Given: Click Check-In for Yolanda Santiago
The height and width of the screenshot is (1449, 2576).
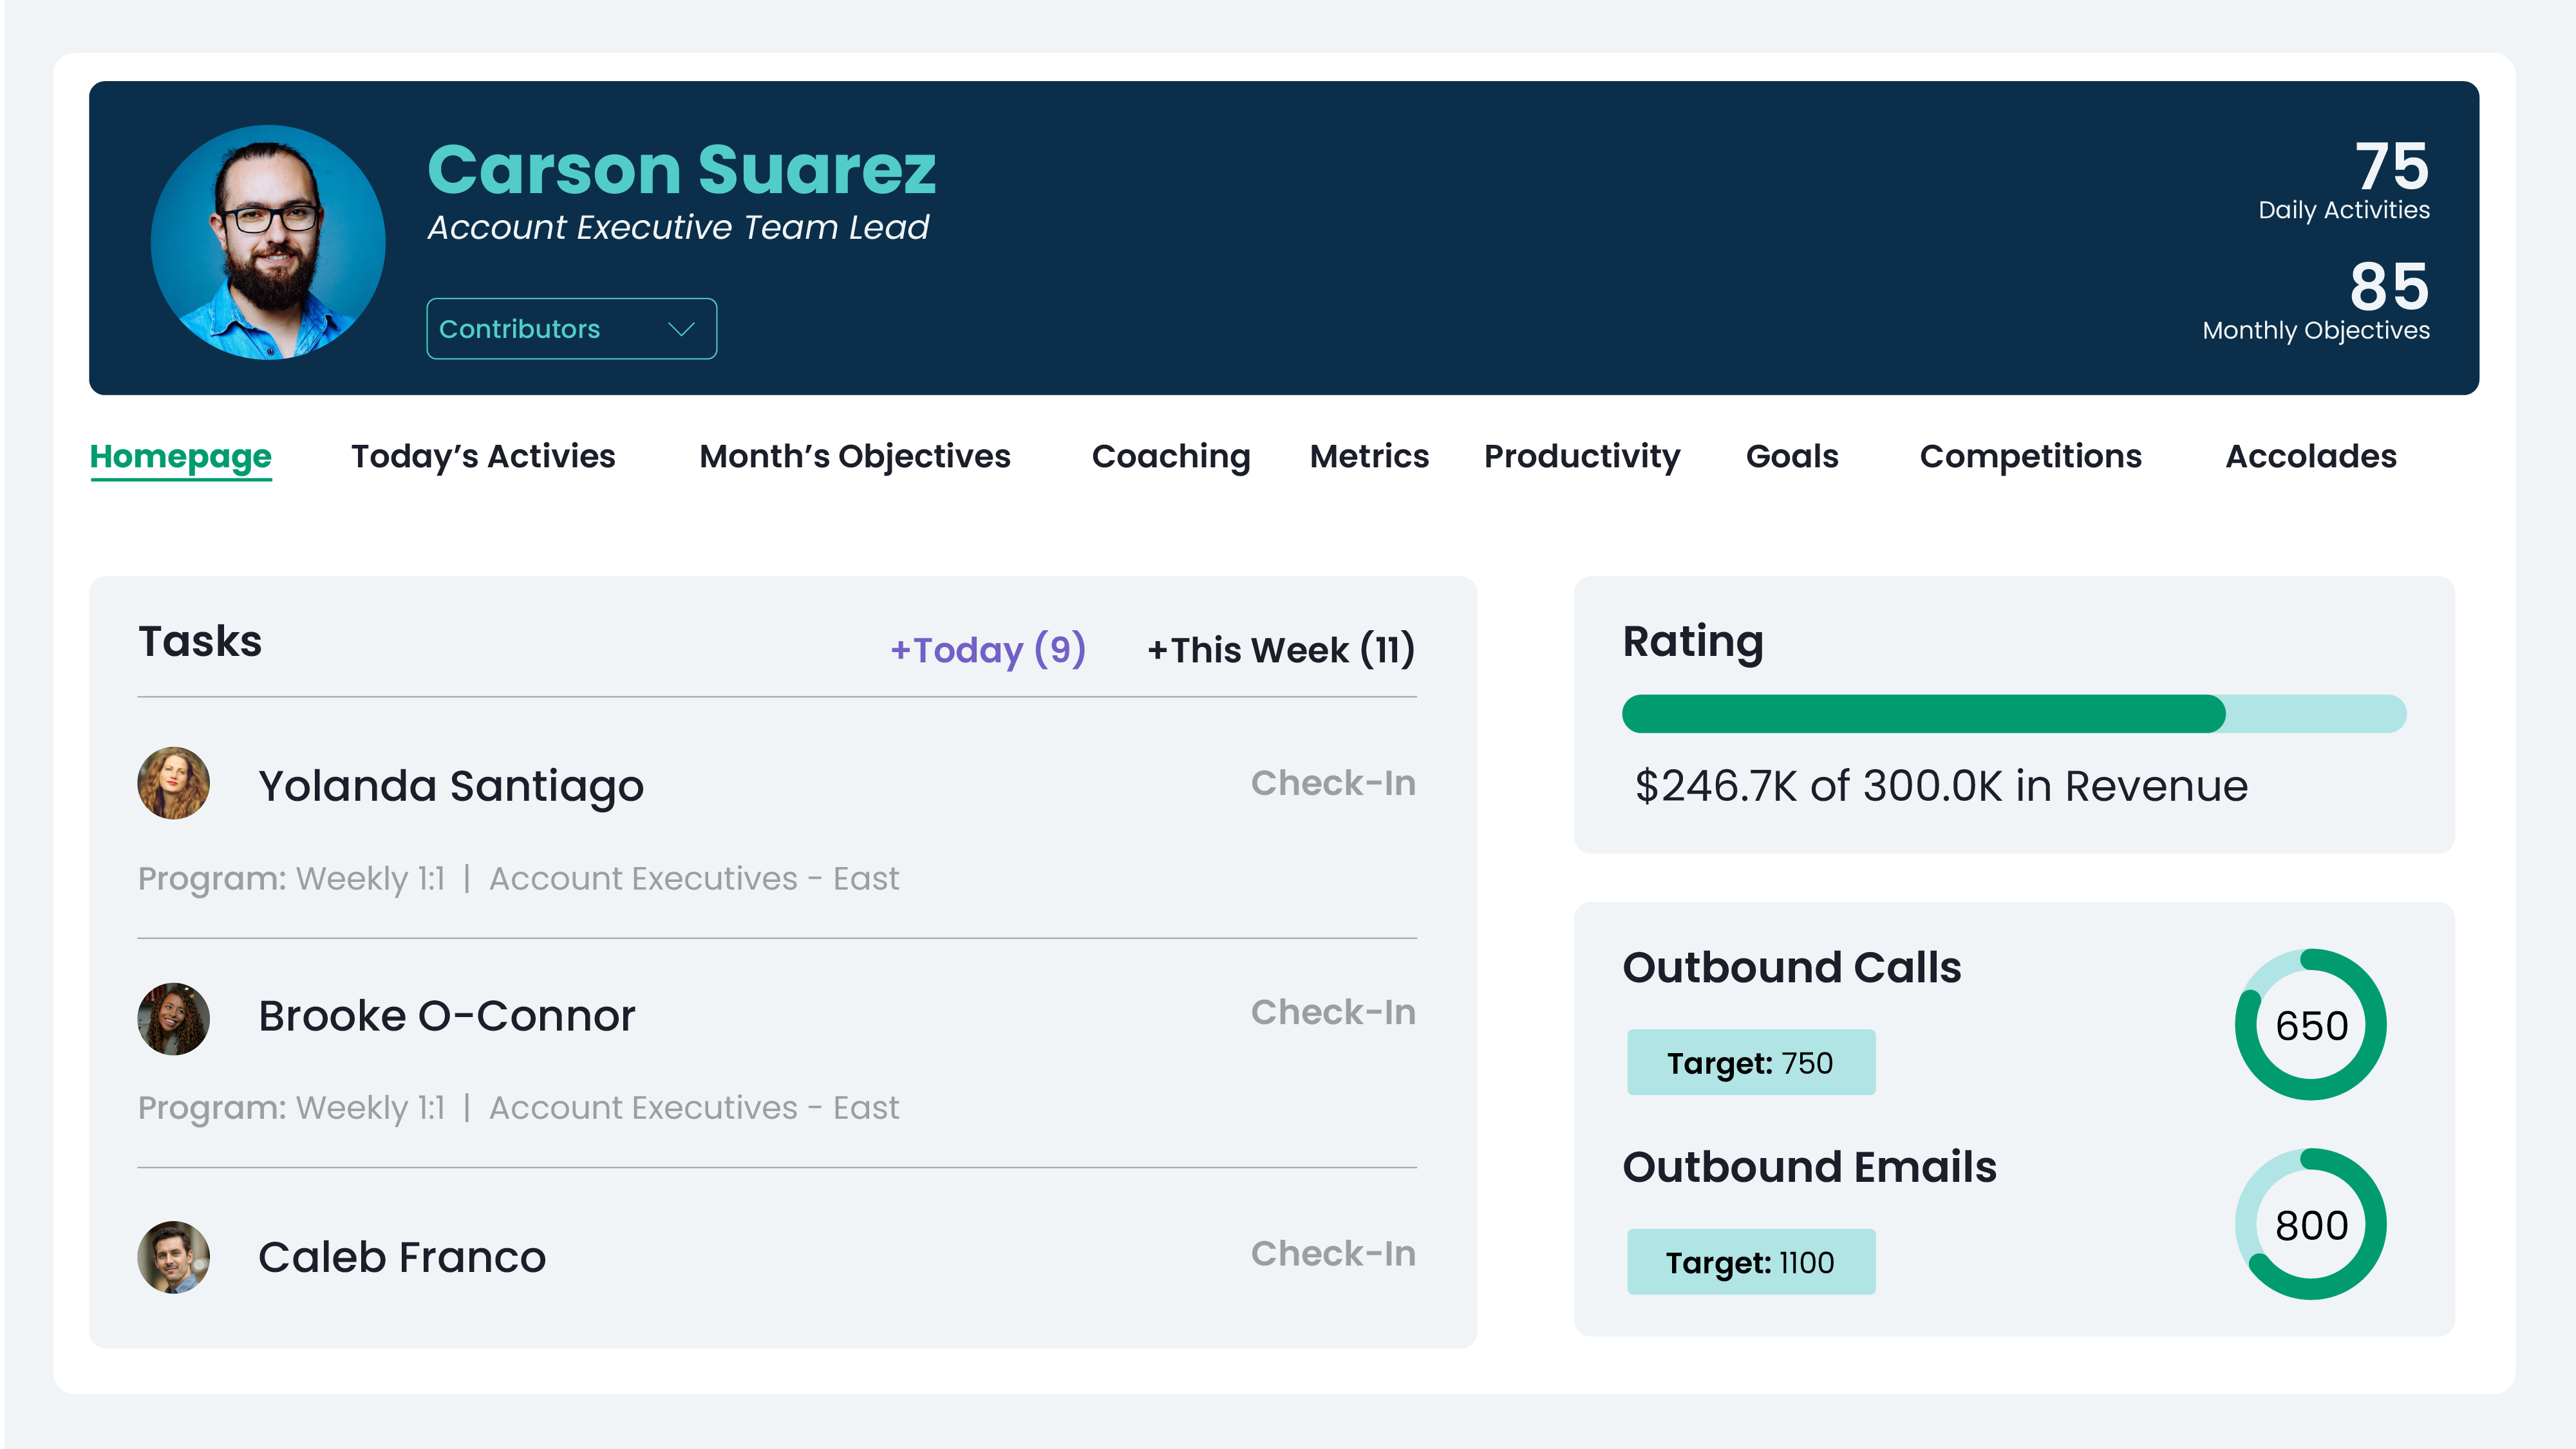Looking at the screenshot, I should (x=1333, y=783).
